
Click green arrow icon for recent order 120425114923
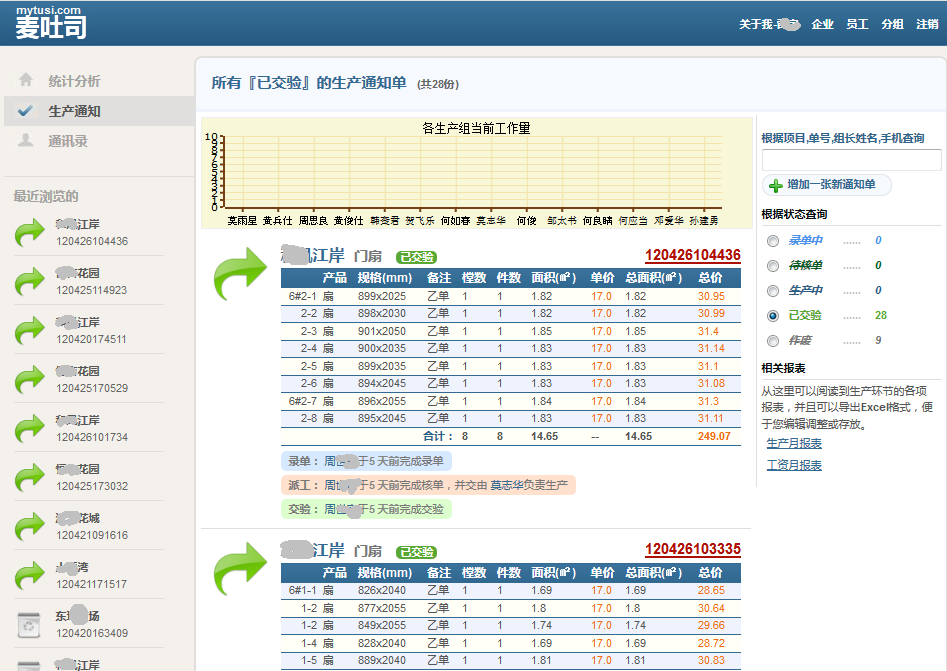coord(31,282)
